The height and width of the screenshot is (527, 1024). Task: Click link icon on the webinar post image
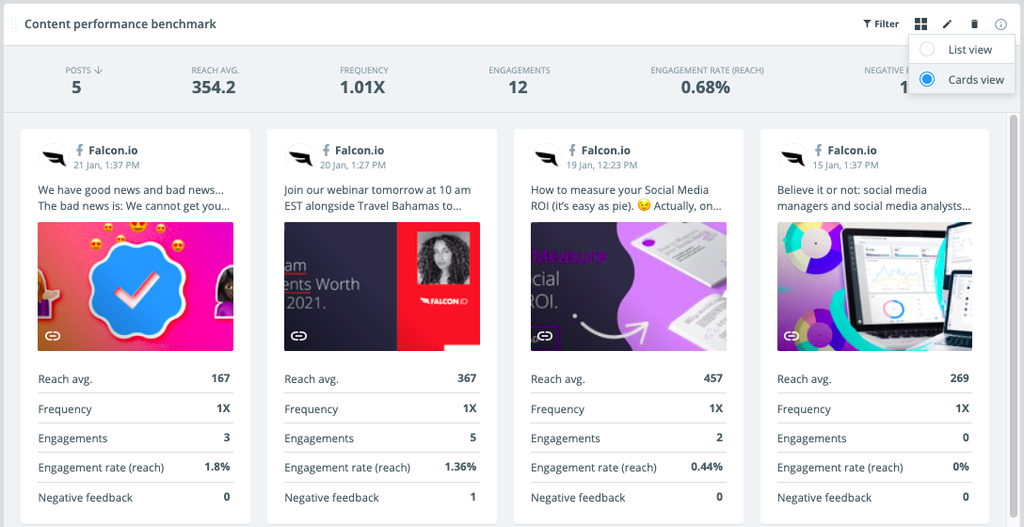(x=298, y=336)
